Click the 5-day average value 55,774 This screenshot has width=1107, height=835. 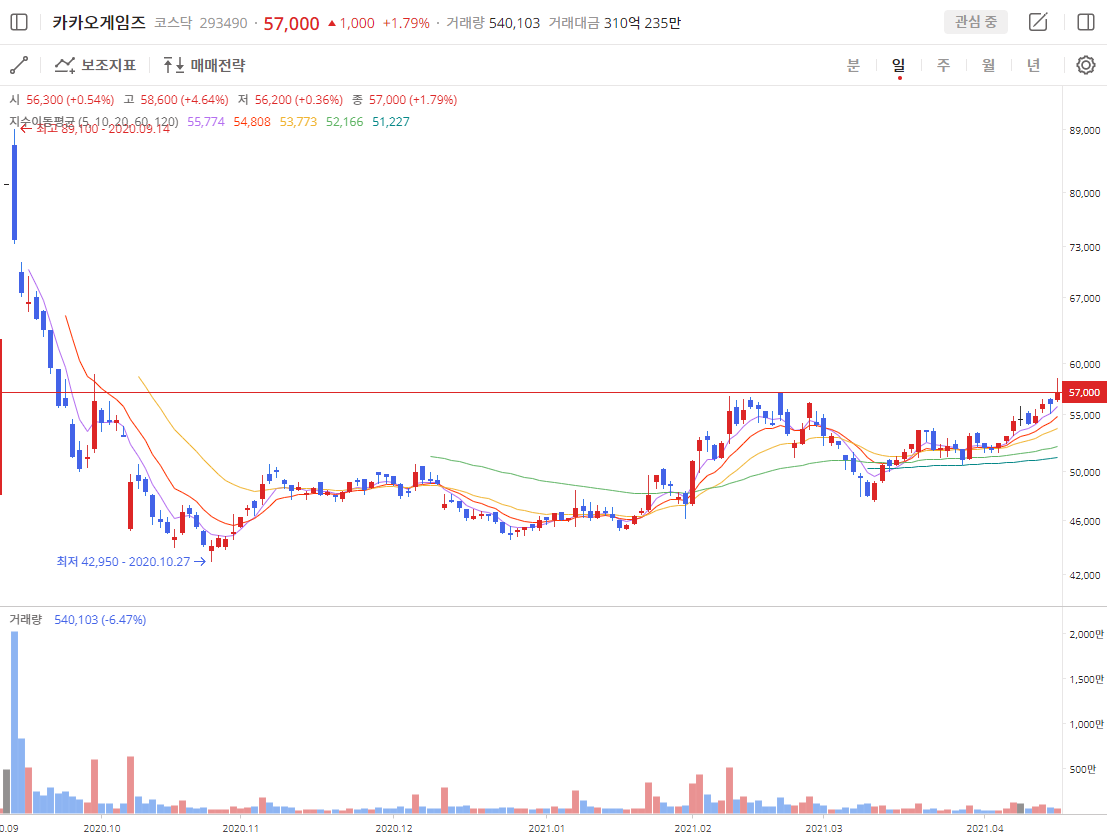pos(206,122)
